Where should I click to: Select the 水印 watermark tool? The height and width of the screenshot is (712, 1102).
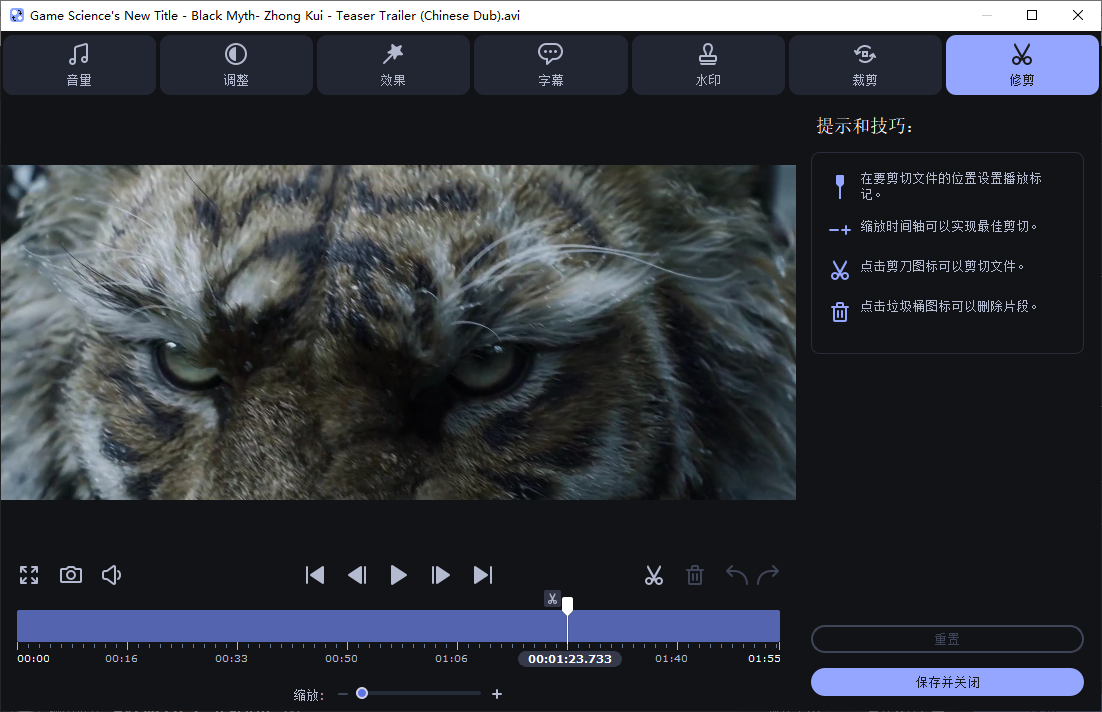coord(707,64)
